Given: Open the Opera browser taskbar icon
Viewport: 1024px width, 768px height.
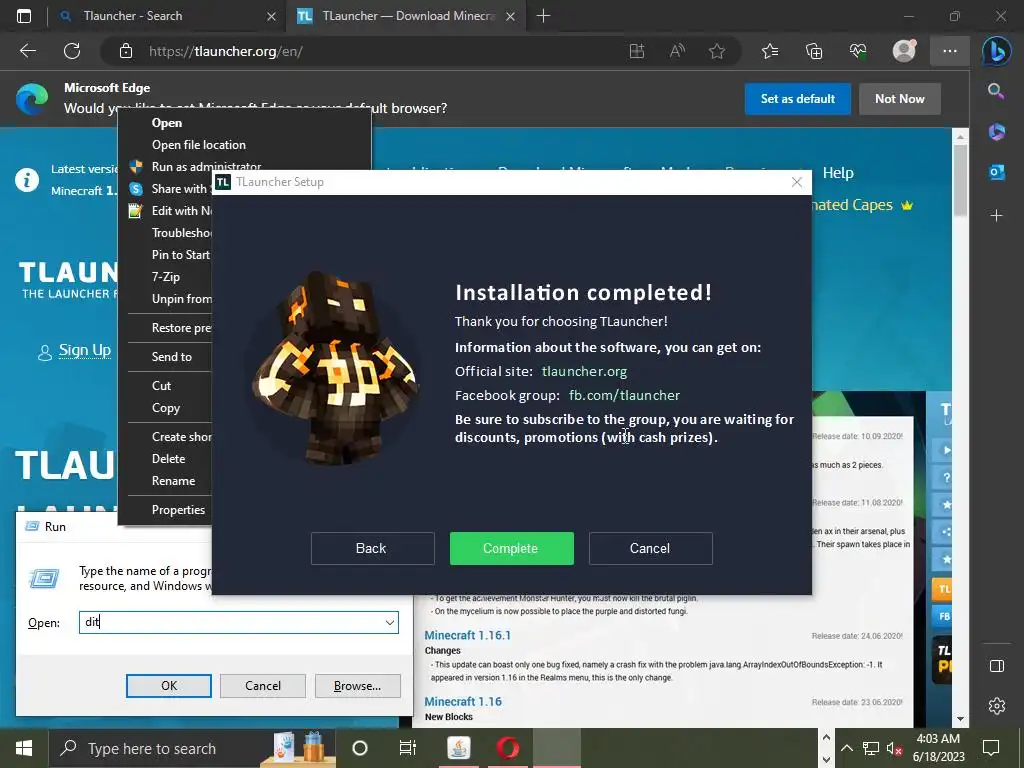Looking at the screenshot, I should click(507, 748).
